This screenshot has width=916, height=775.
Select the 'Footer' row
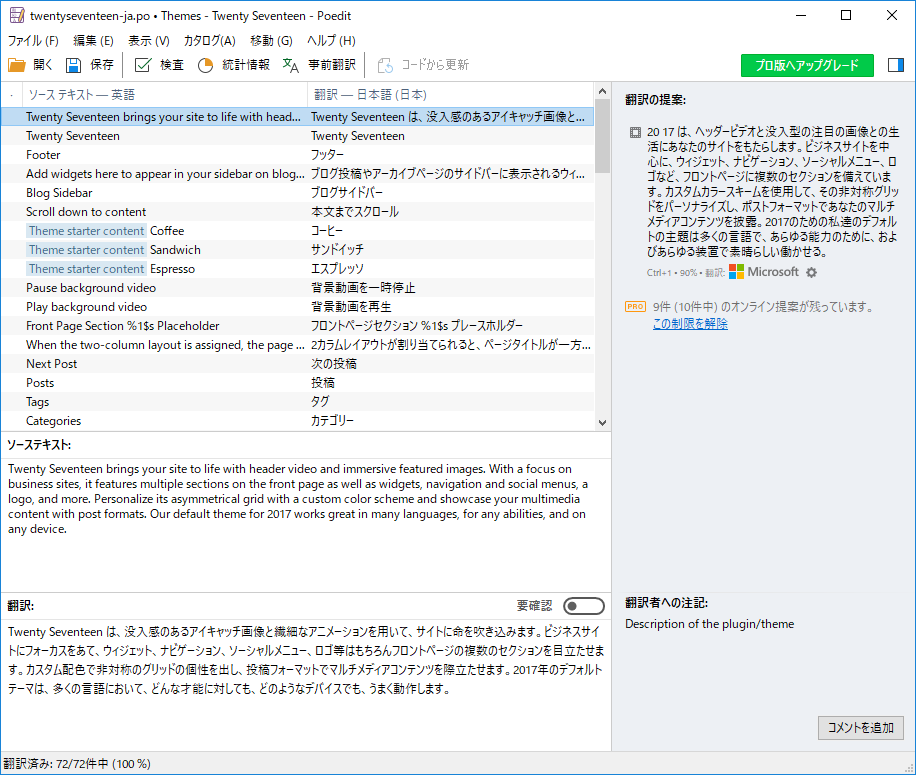pyautogui.click(x=298, y=155)
